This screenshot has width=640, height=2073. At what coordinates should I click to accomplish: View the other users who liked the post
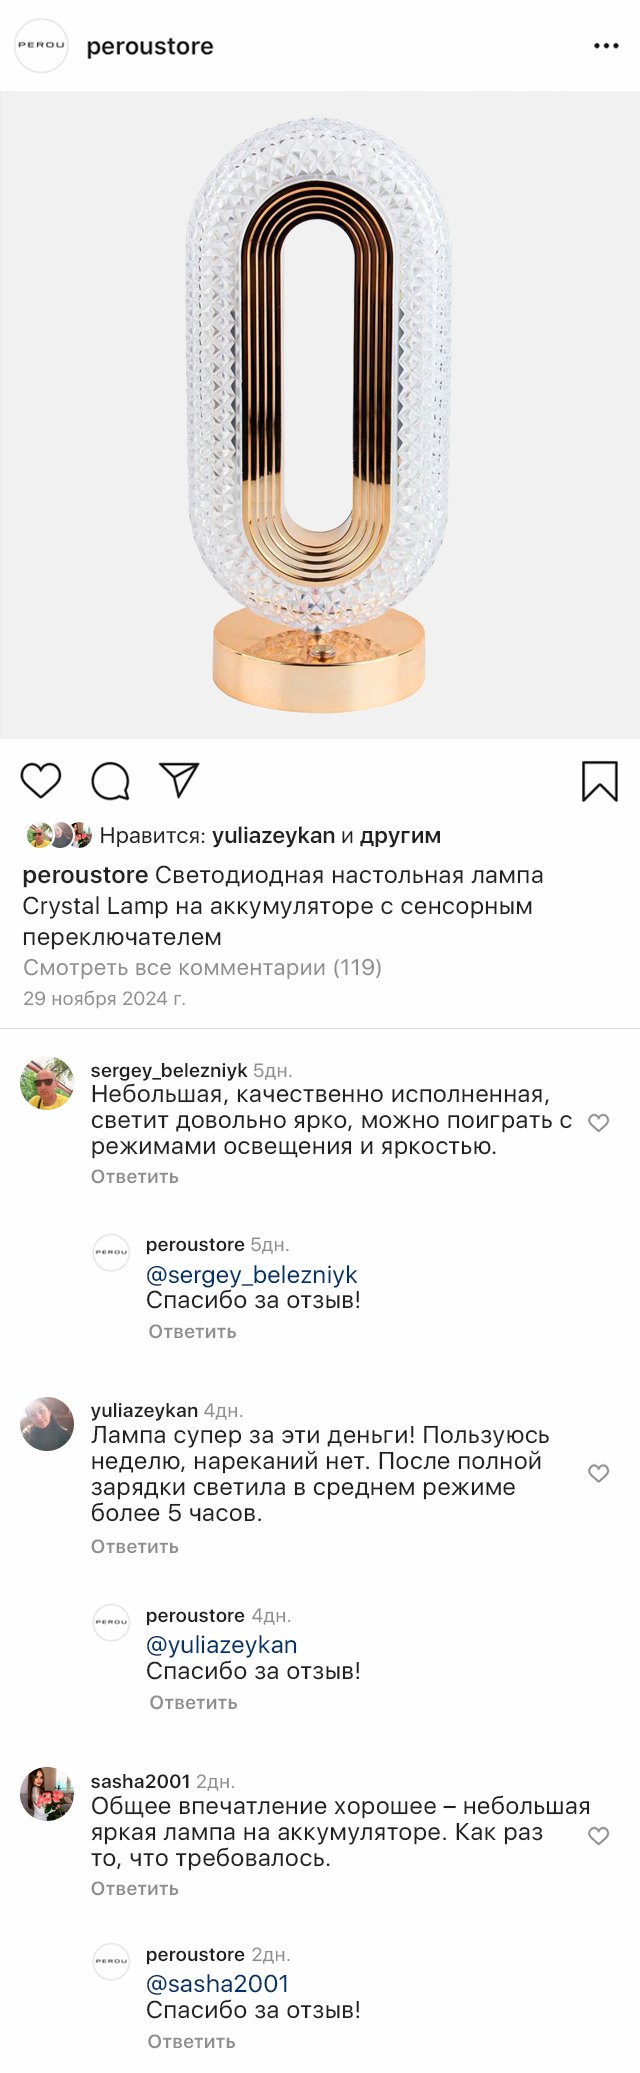[400, 836]
